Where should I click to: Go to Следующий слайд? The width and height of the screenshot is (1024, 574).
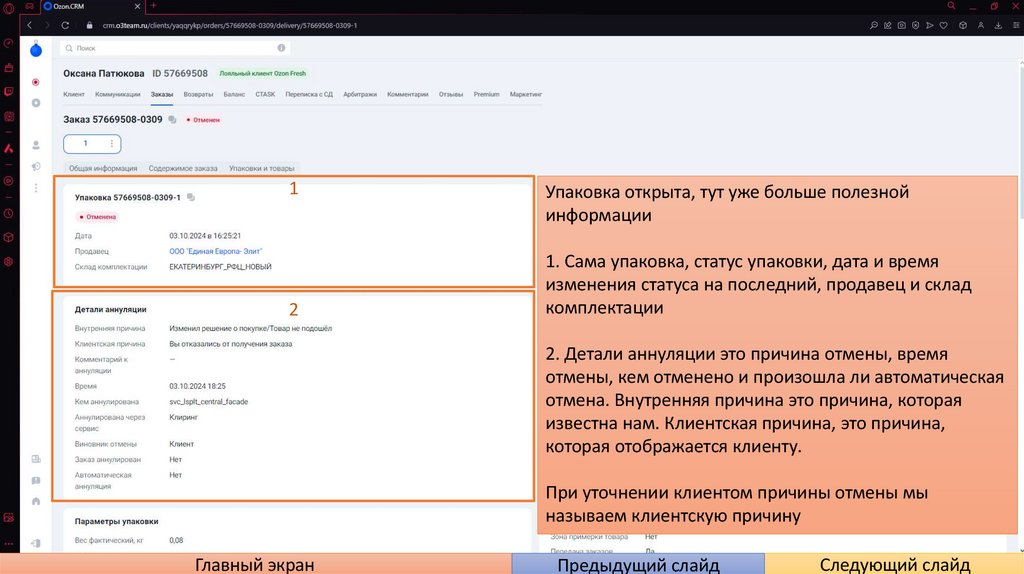point(894,564)
